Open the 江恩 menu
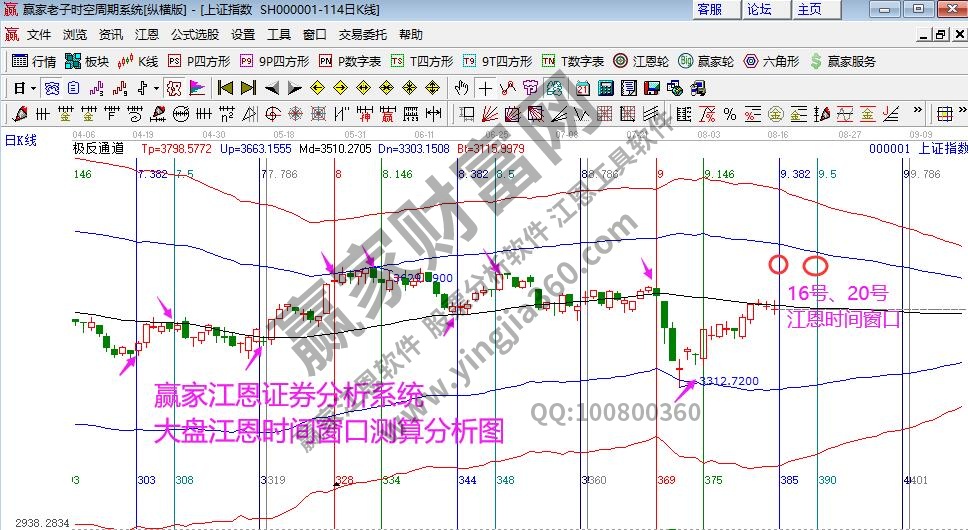Image resolution: width=968 pixels, height=530 pixels. tap(146, 34)
